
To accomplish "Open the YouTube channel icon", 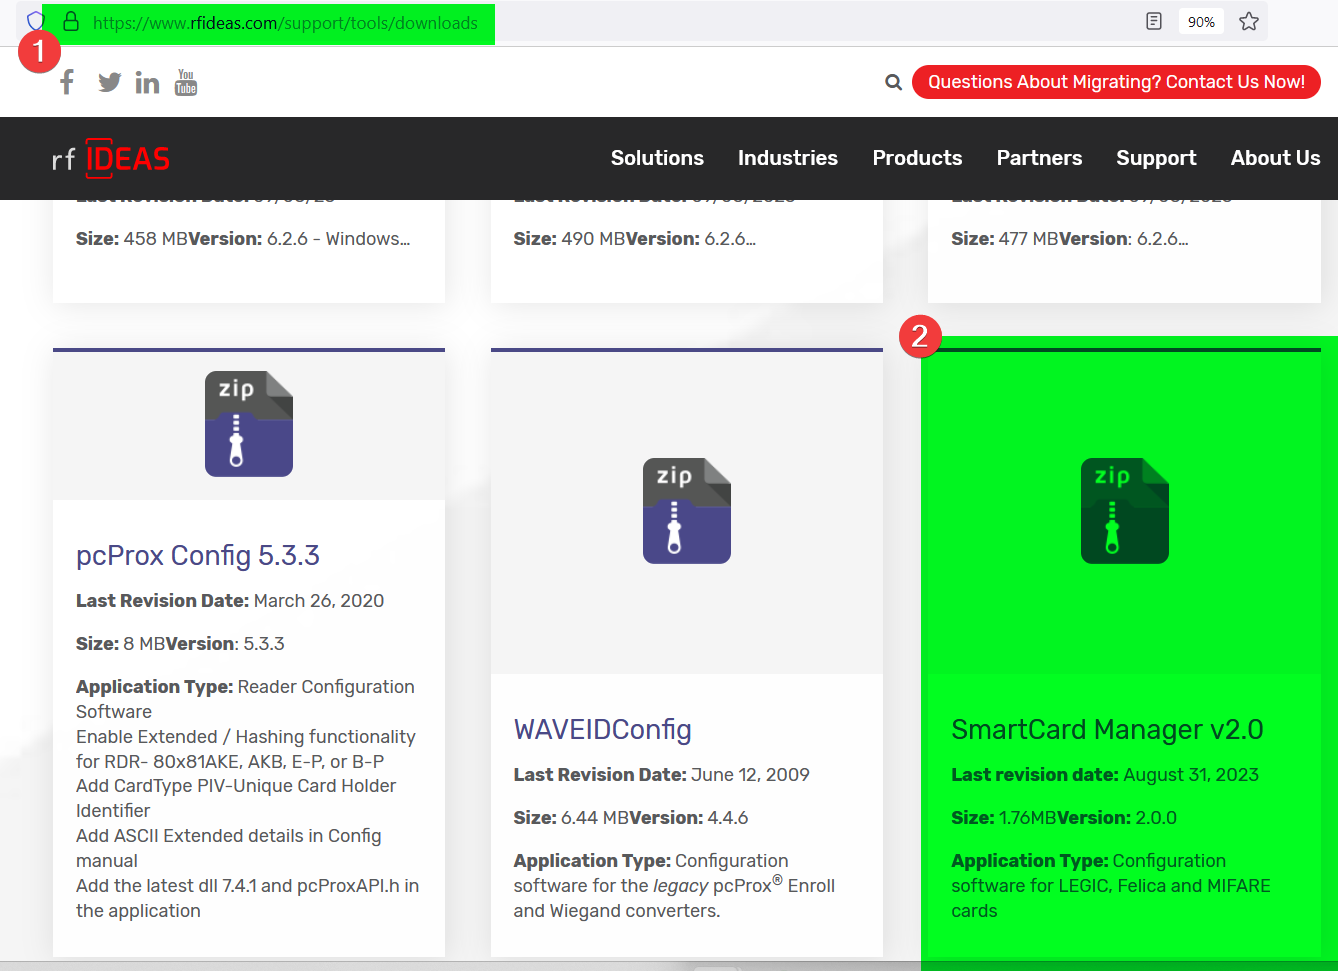I will (185, 82).
